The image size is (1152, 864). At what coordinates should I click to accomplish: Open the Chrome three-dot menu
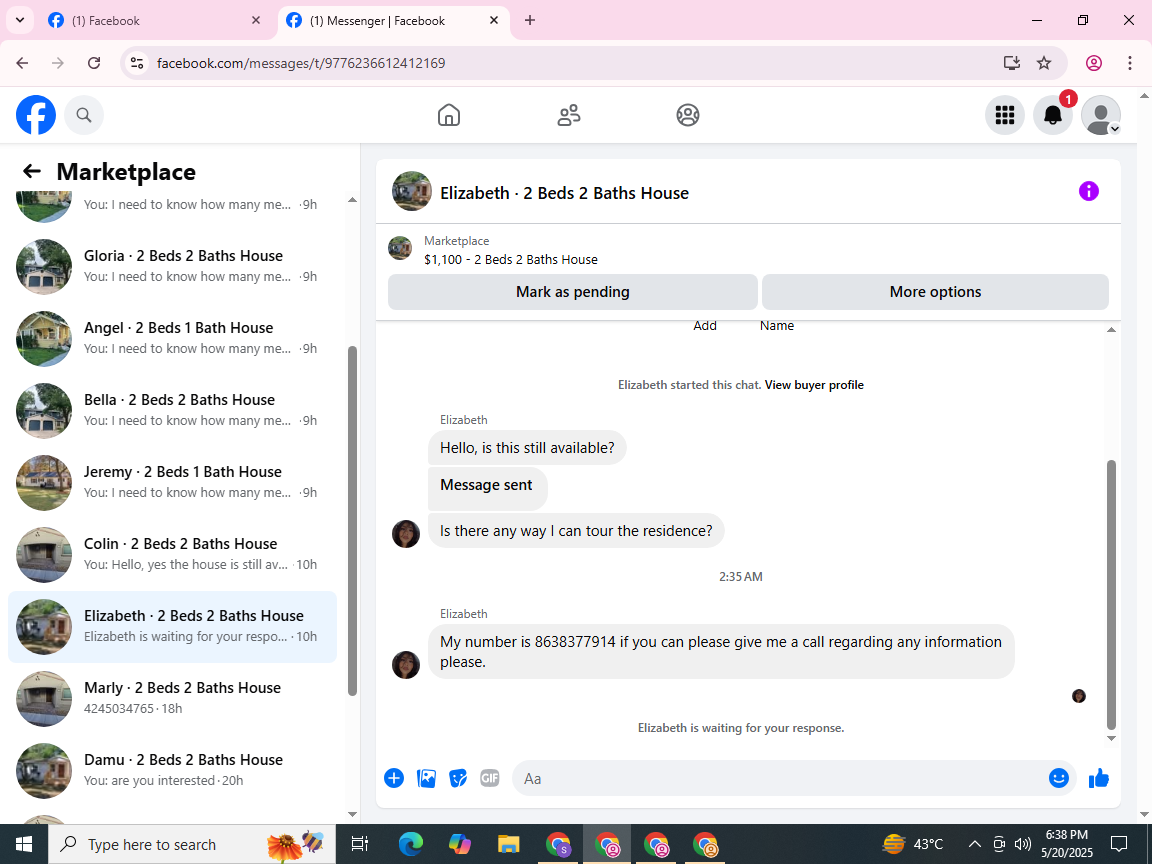[1129, 63]
